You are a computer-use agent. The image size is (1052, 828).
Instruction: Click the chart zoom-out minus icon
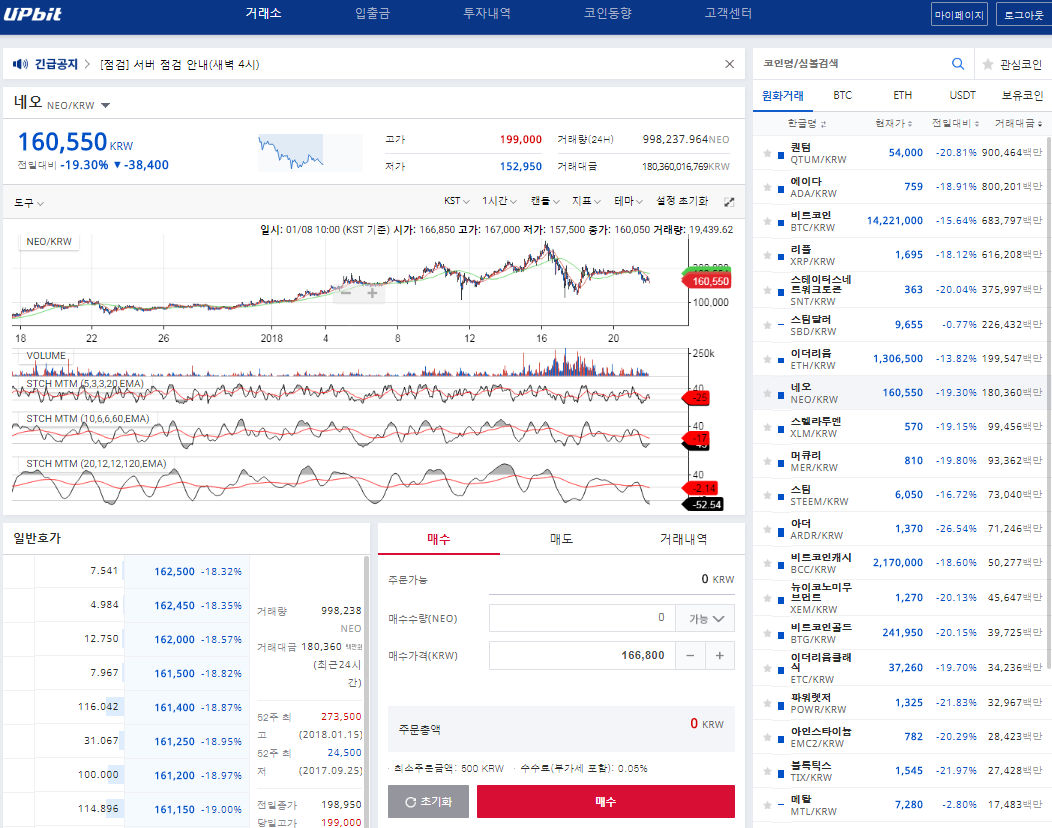pyautogui.click(x=346, y=293)
